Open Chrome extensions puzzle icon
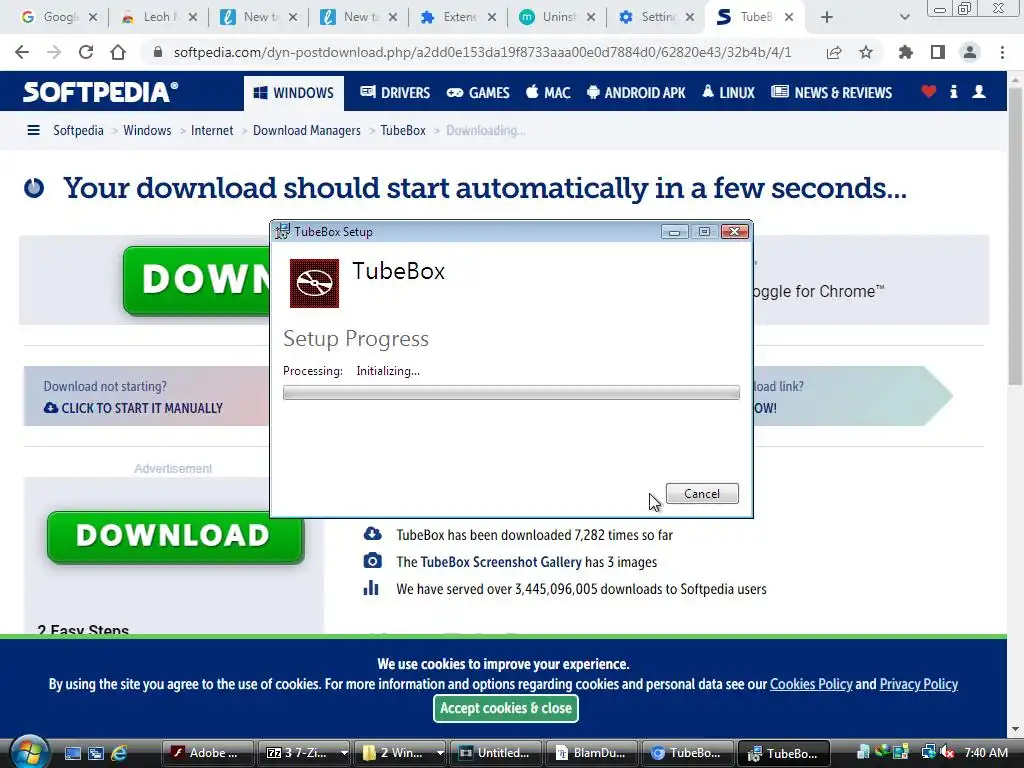 (905, 52)
